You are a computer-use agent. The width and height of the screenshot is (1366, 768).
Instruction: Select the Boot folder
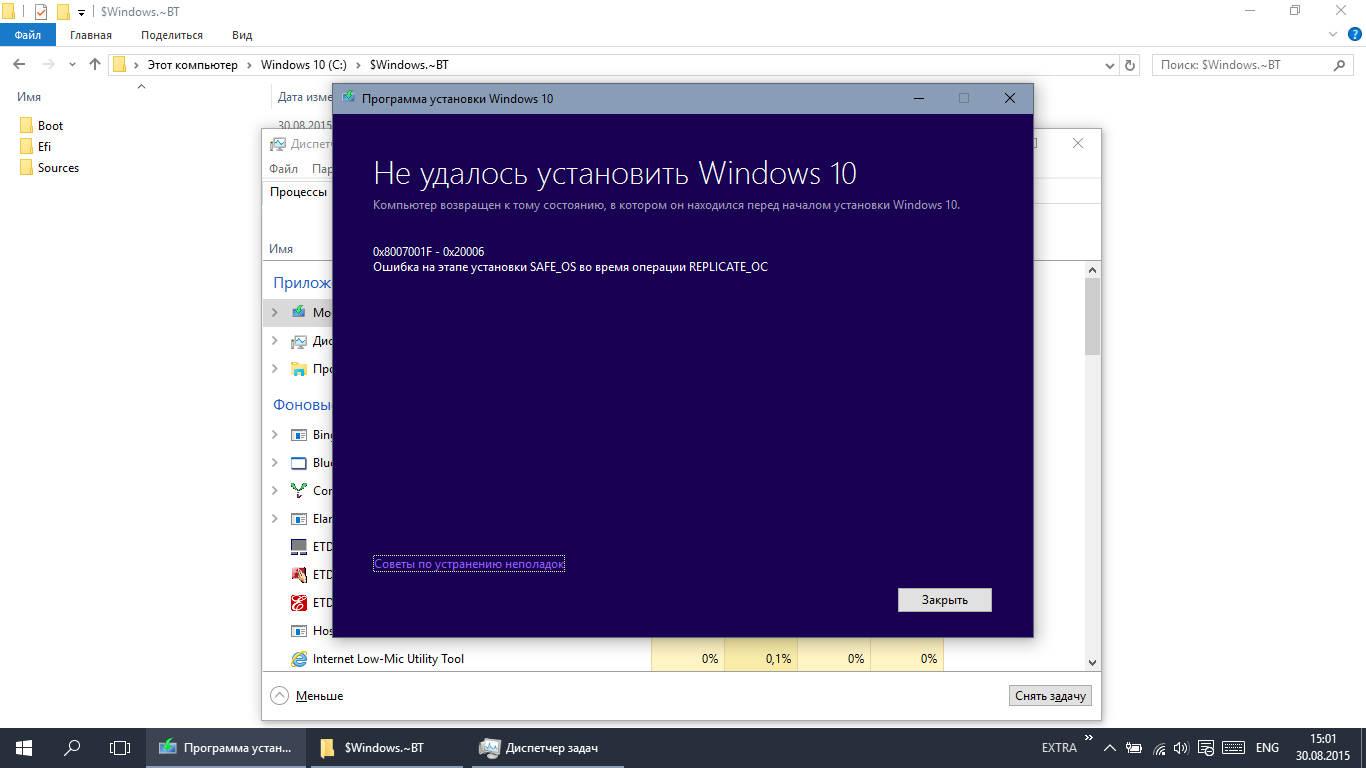(x=50, y=126)
